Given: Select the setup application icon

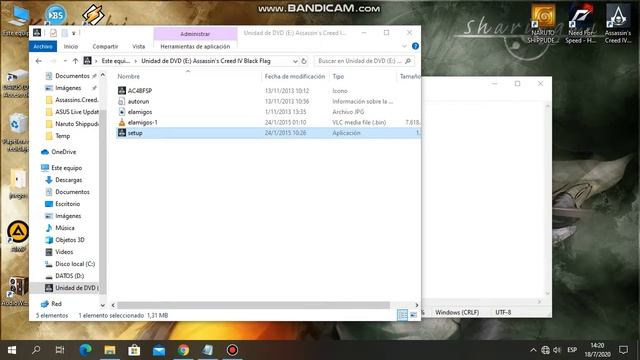Looking at the screenshot, I should [122, 133].
